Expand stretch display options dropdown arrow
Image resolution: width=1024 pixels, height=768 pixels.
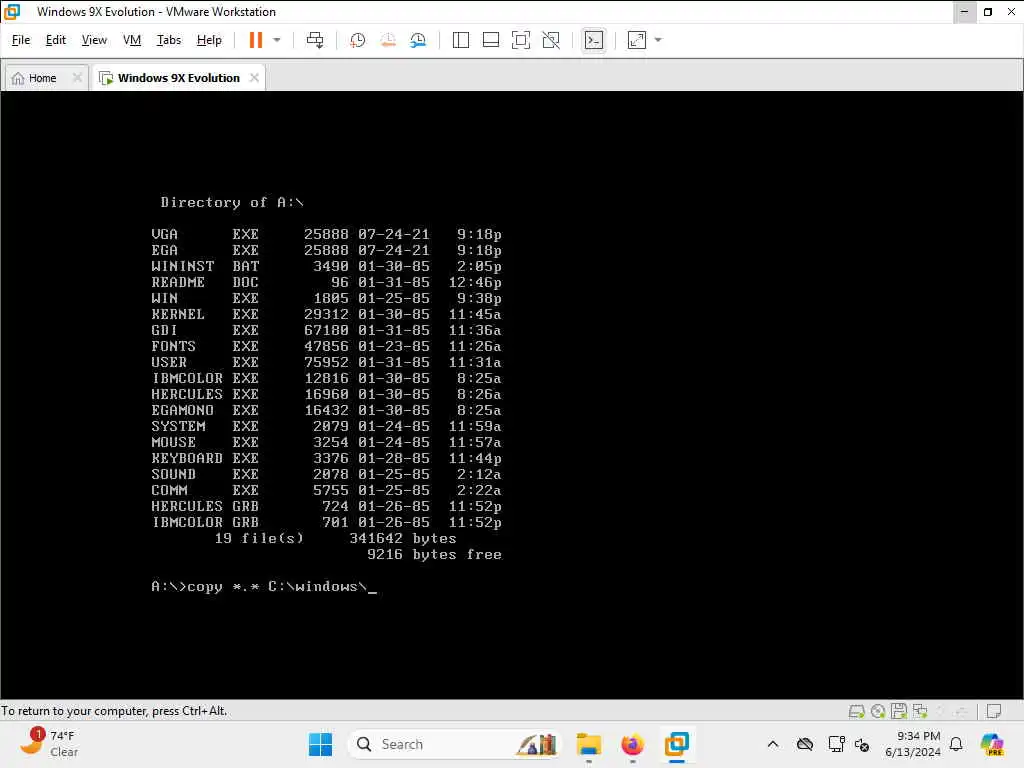[658, 40]
